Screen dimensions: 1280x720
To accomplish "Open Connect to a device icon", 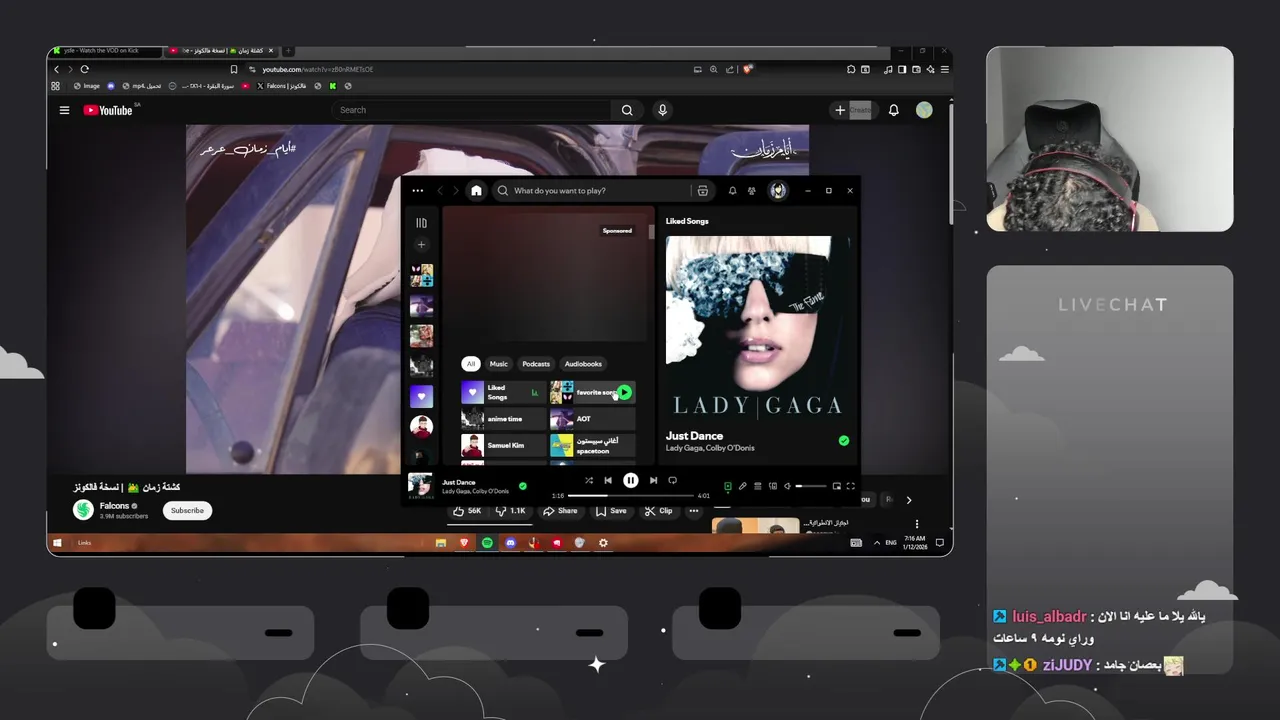I will click(x=772, y=486).
